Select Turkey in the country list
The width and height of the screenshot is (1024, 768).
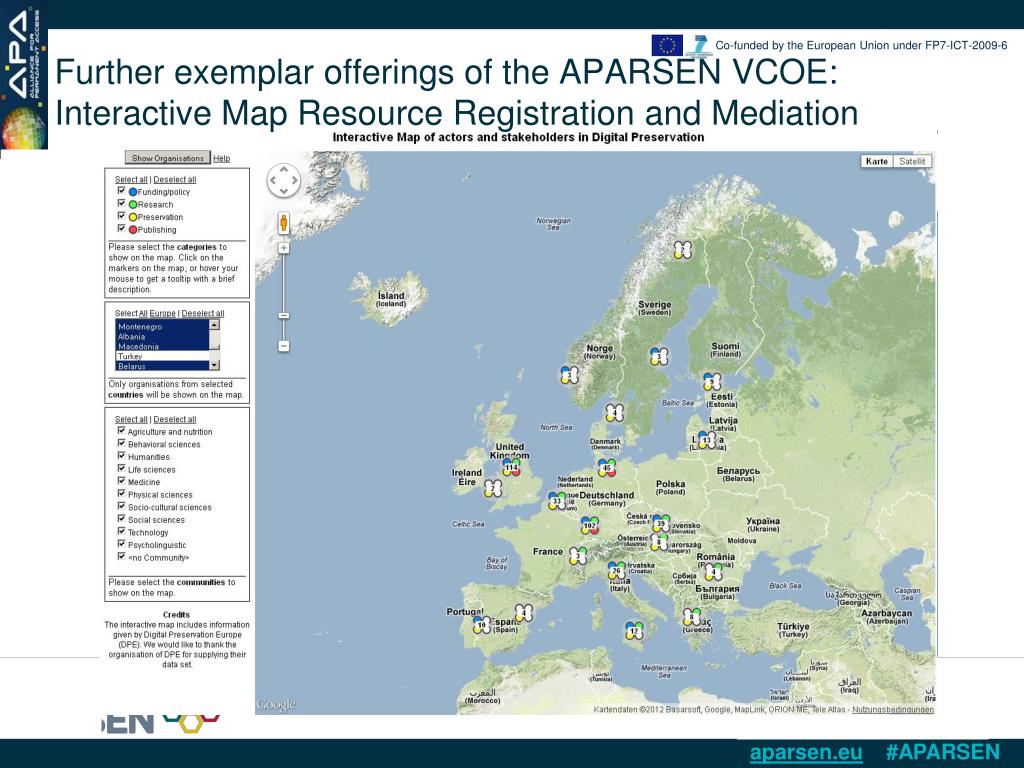pos(163,356)
